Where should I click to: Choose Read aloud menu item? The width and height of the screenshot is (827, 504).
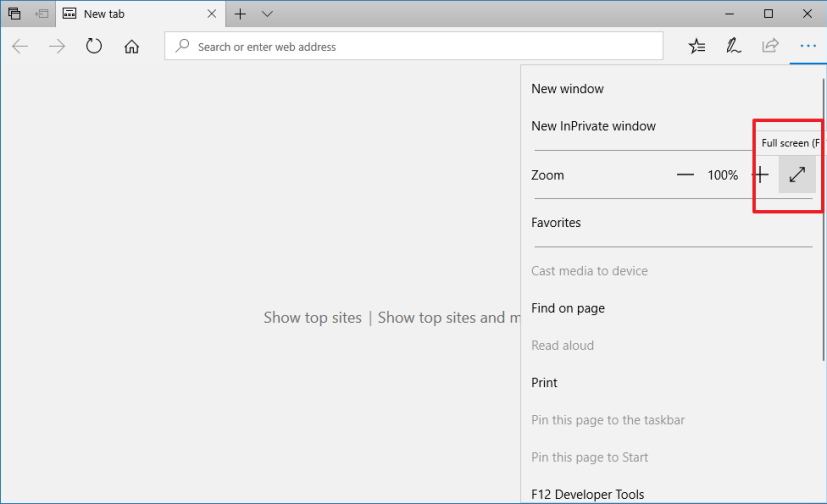pos(562,345)
